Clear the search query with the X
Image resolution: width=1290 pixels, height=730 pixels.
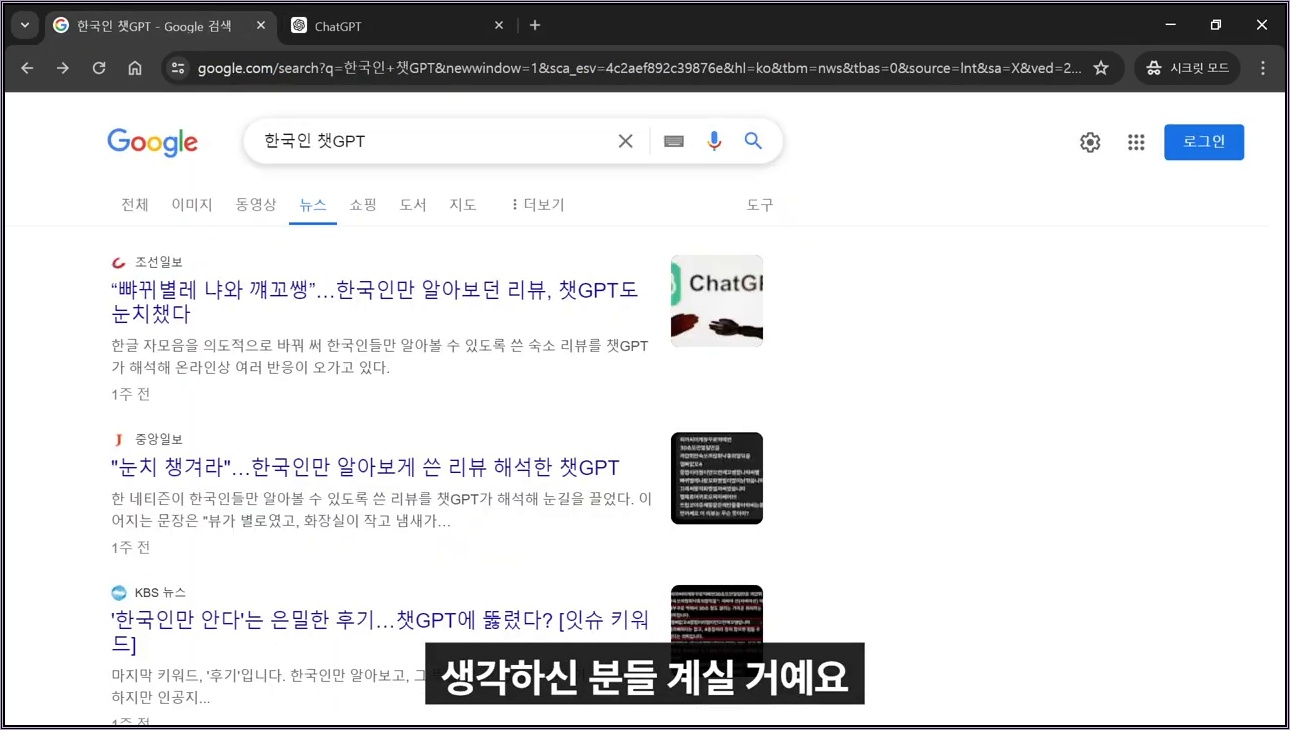tap(625, 142)
